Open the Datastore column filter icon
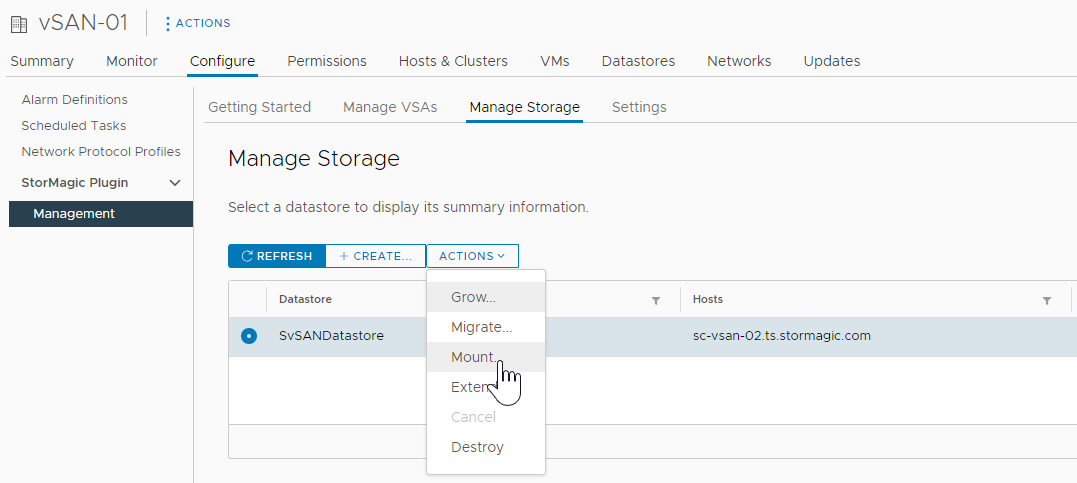The width and height of the screenshot is (1077, 483). pos(656,300)
